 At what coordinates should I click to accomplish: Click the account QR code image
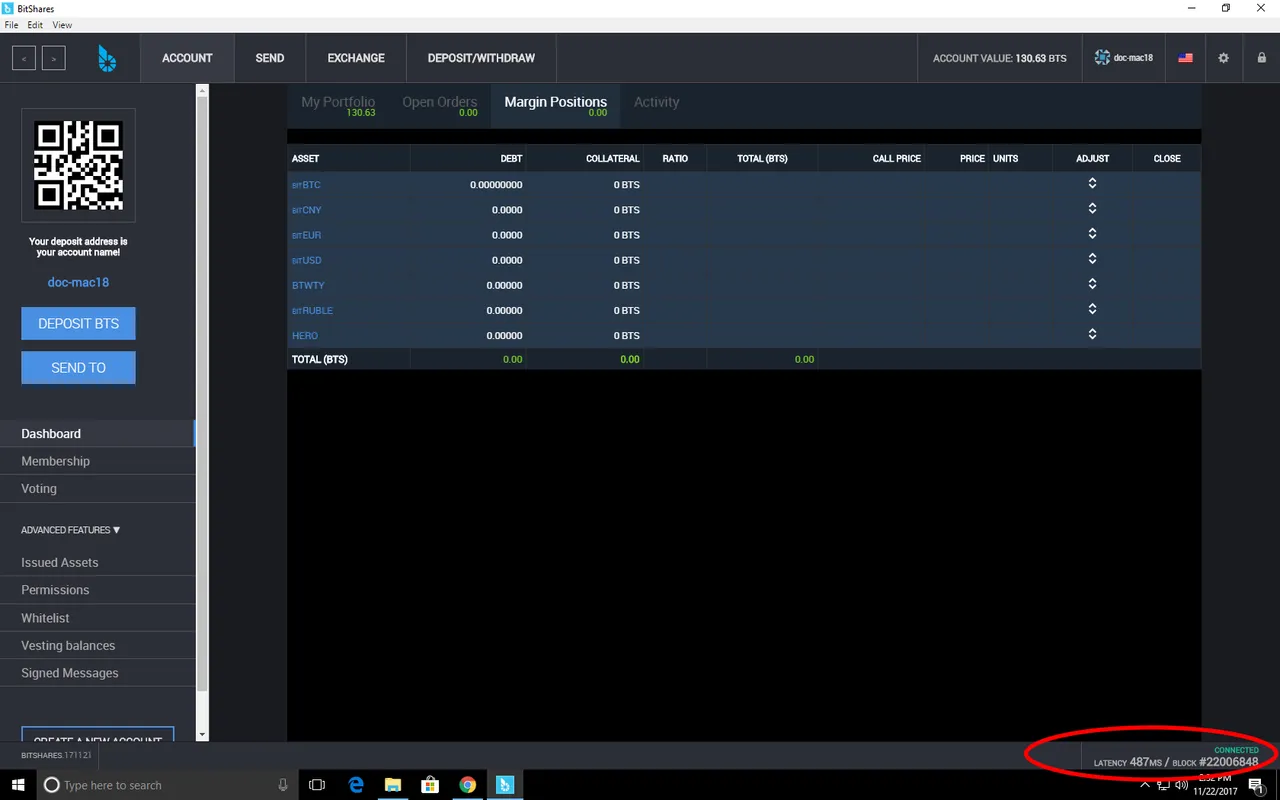[x=78, y=165]
